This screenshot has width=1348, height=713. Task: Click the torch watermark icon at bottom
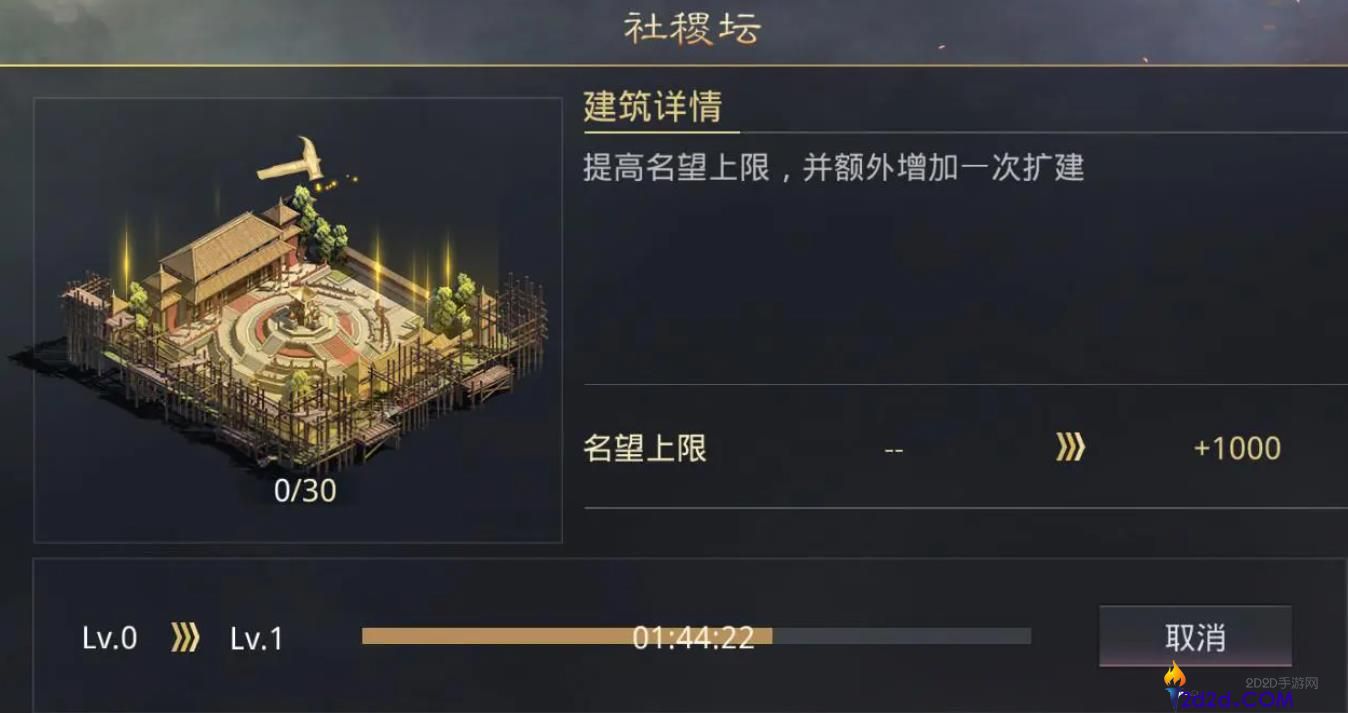[x=1176, y=681]
